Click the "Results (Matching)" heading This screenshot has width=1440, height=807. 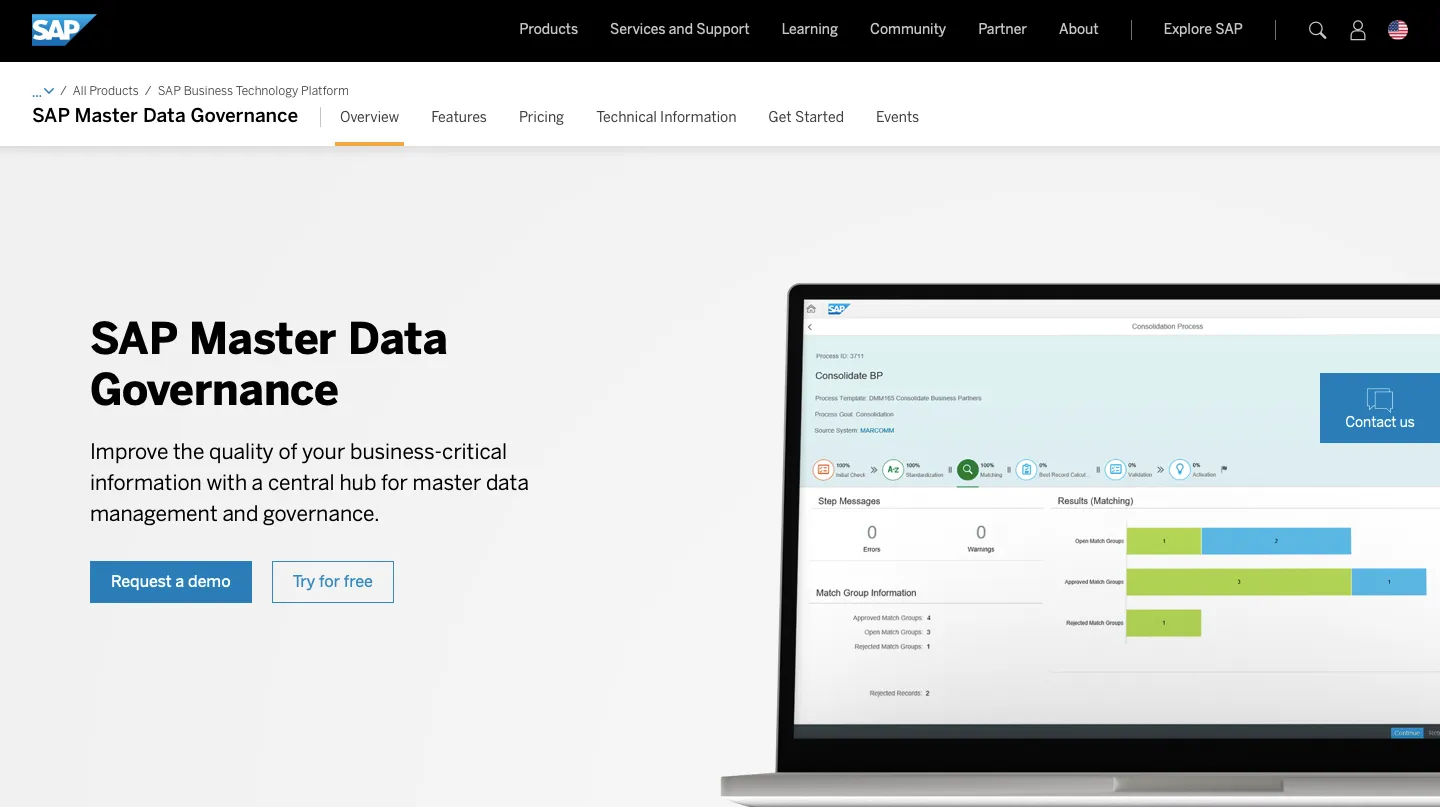(1095, 501)
